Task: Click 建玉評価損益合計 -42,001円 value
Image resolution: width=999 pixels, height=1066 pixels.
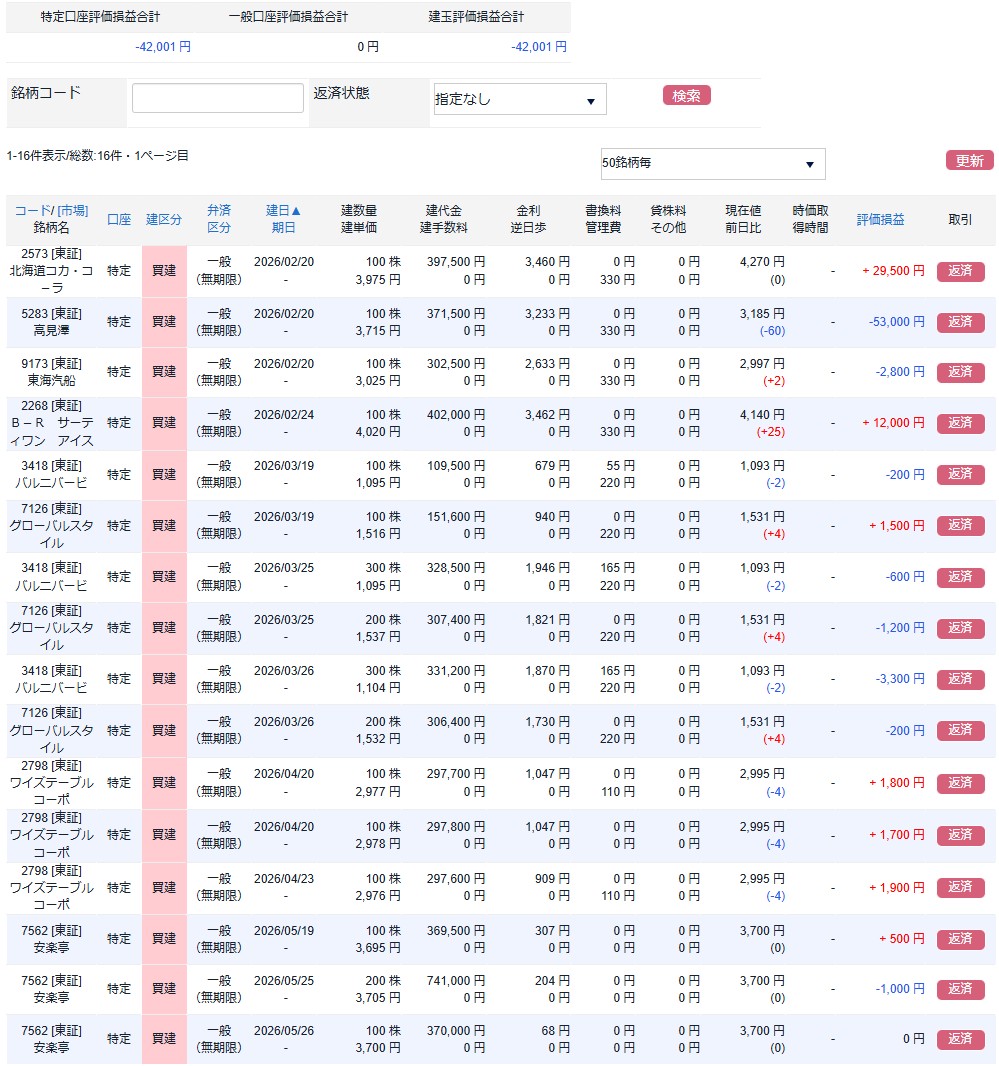Action: [539, 47]
